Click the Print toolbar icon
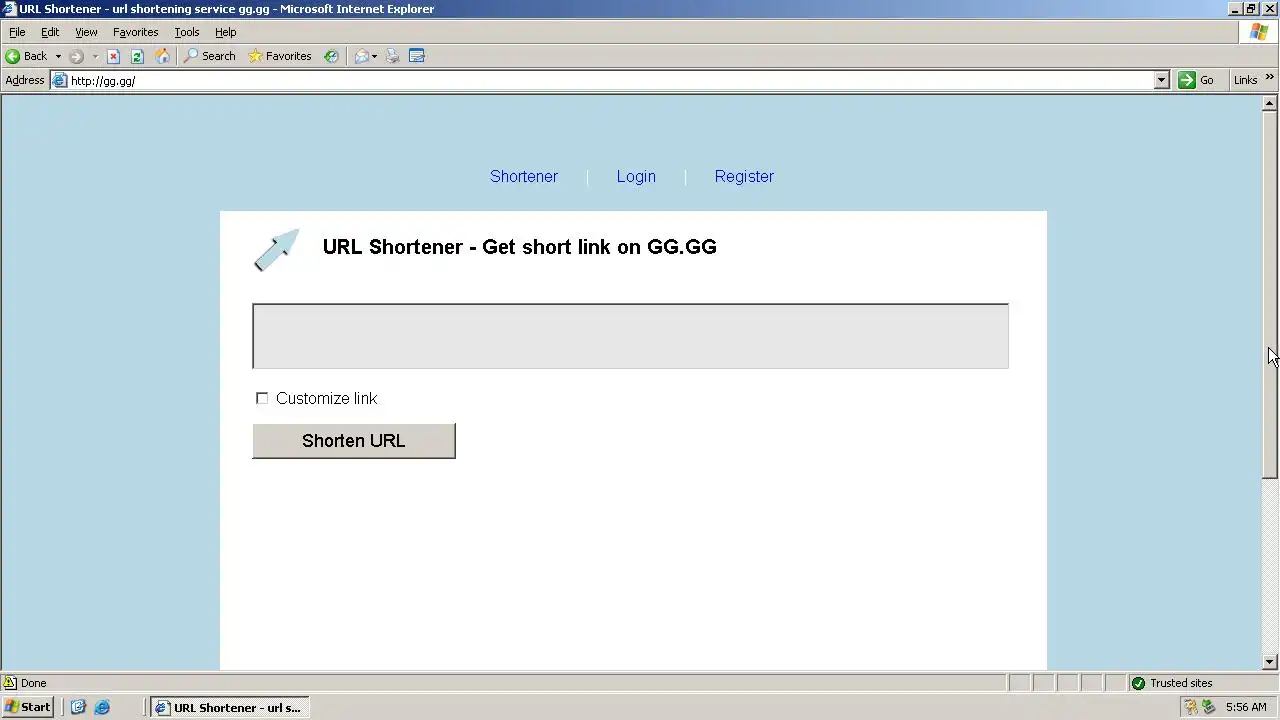This screenshot has width=1280, height=720. 392,56
